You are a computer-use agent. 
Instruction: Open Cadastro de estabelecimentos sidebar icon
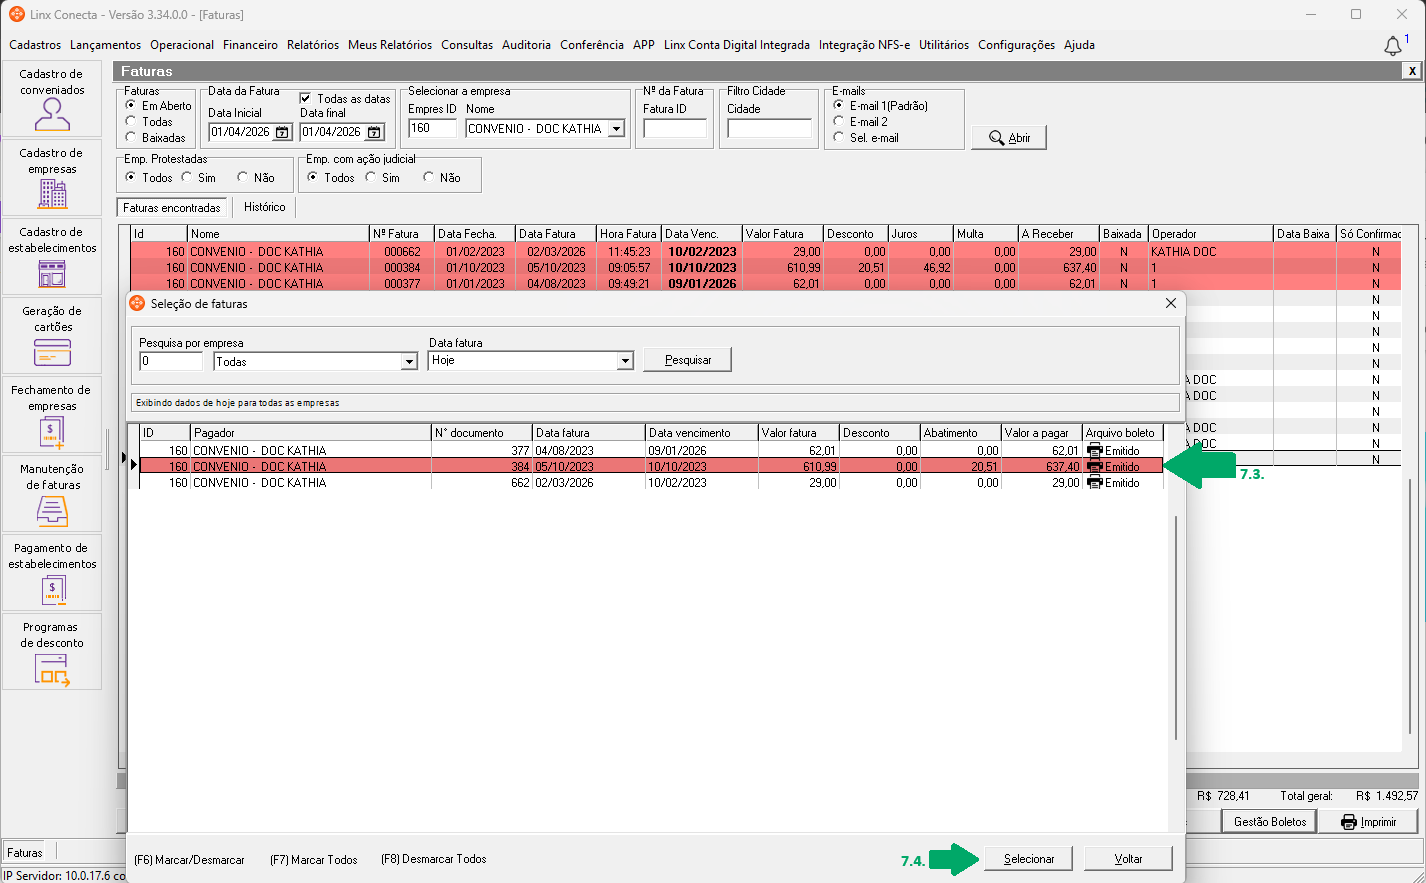click(52, 257)
